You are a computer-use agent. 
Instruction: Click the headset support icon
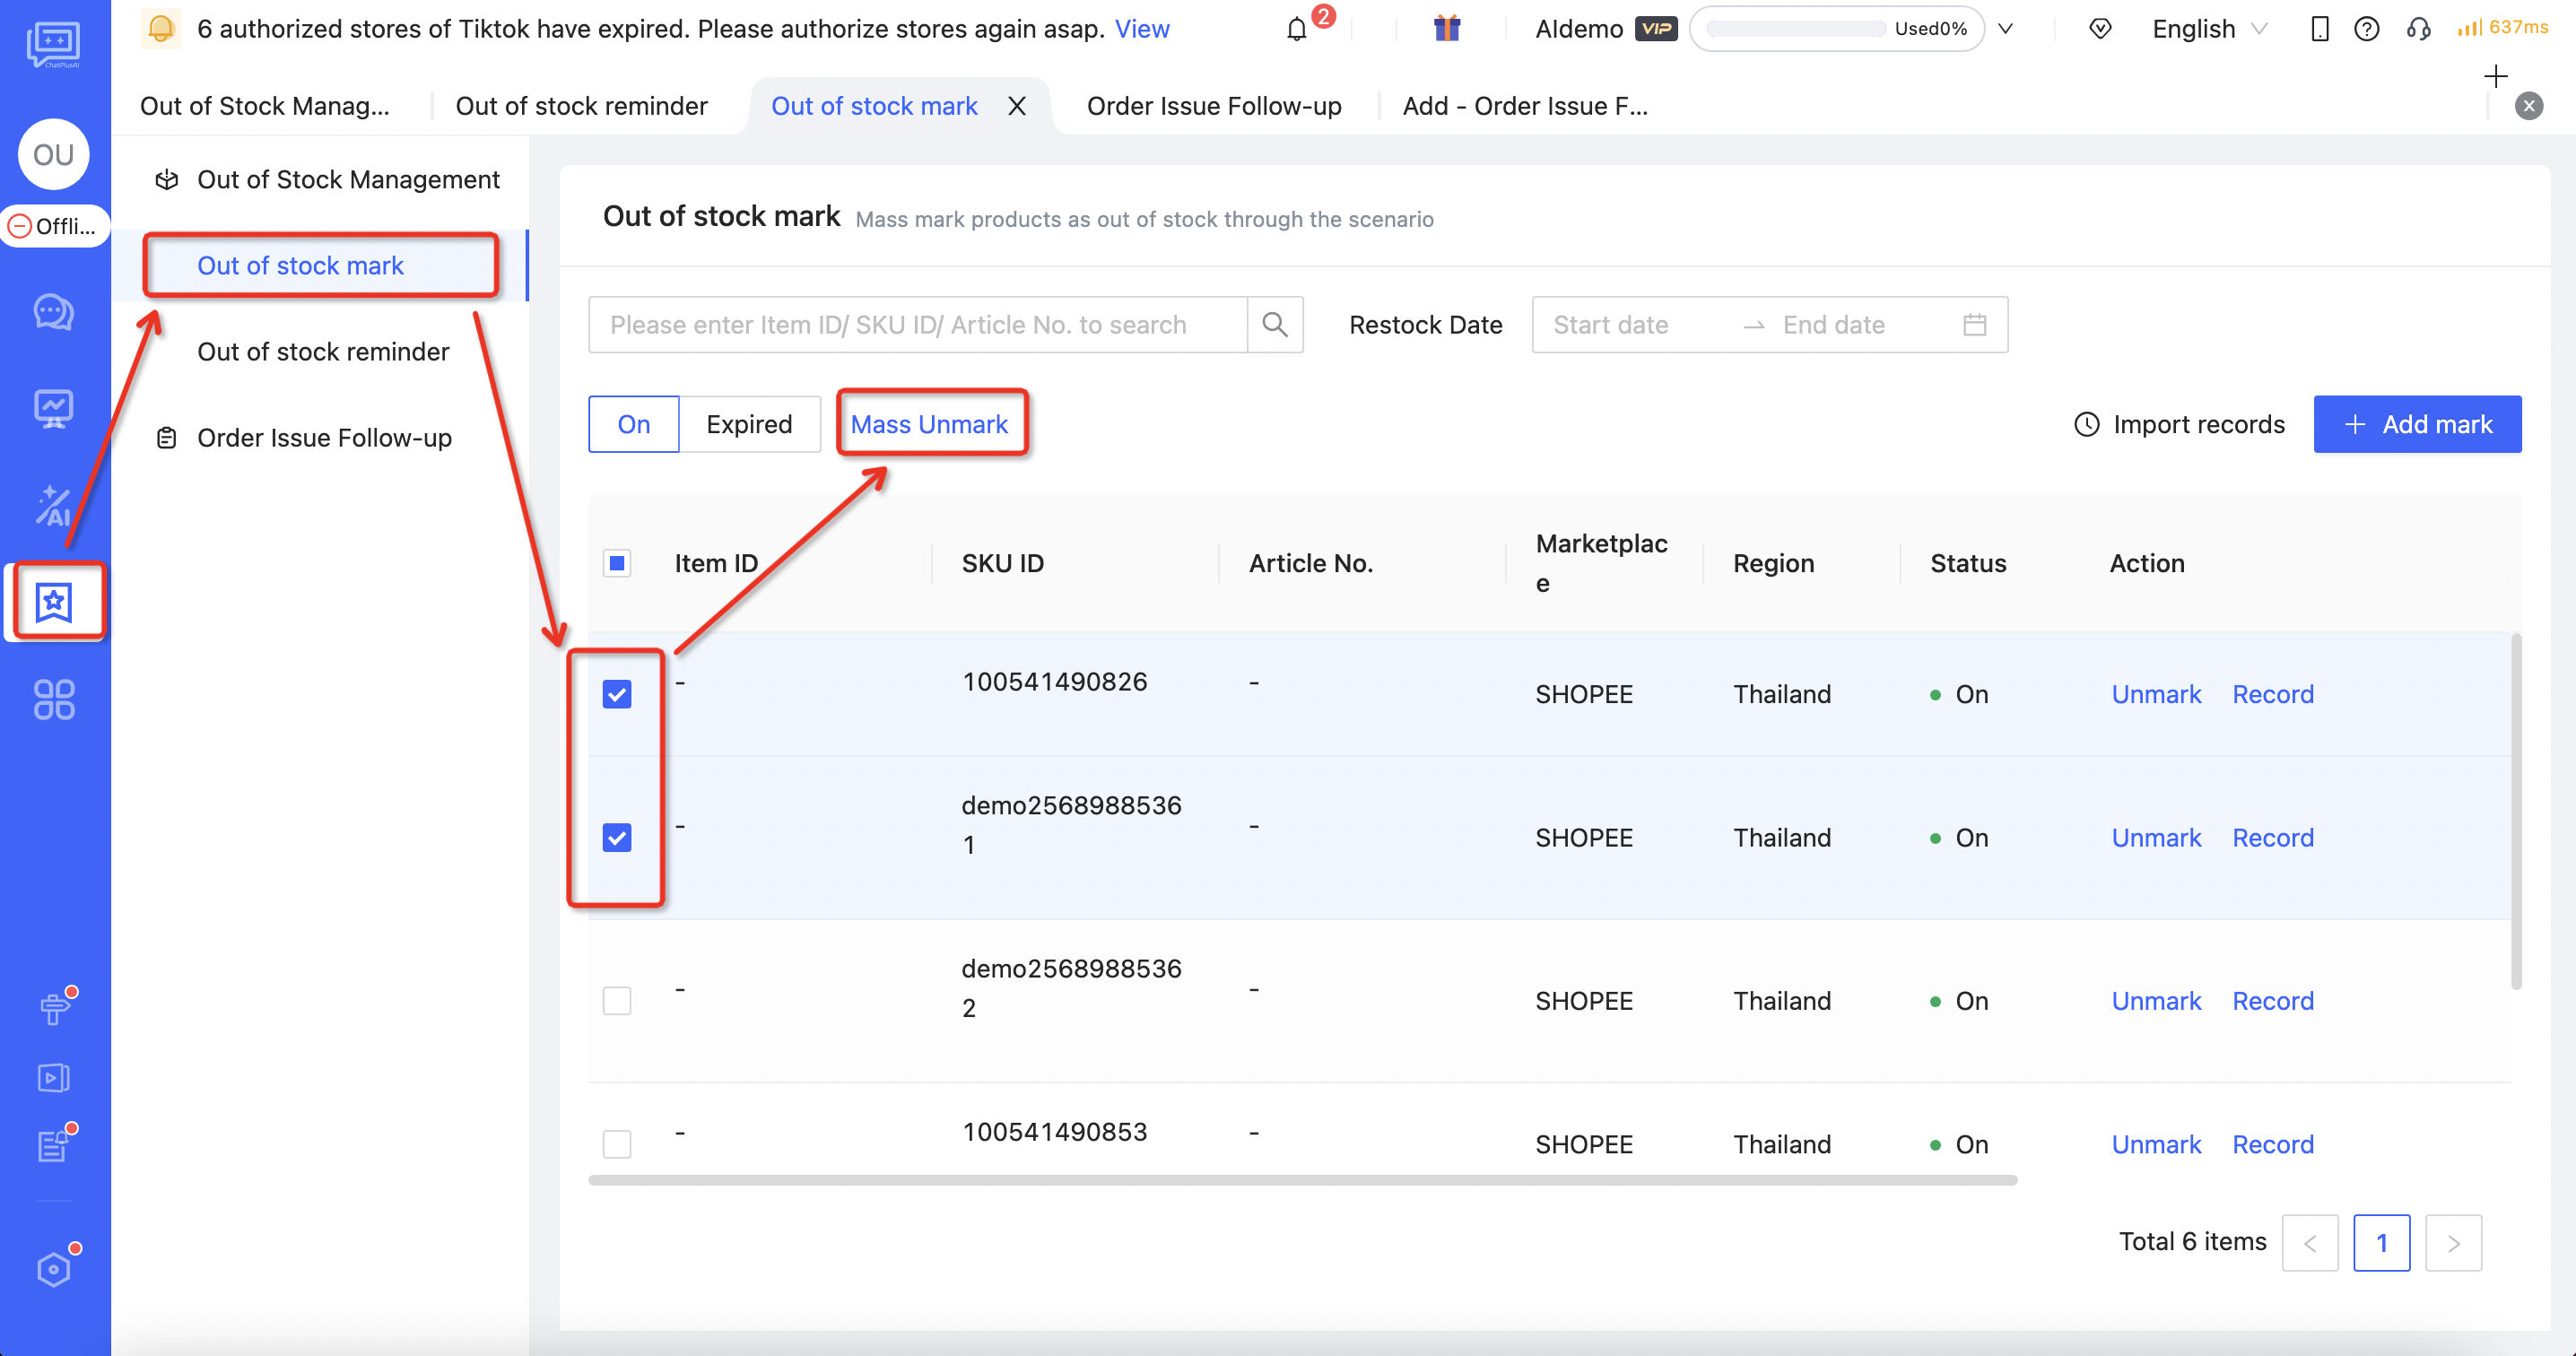tap(2418, 29)
